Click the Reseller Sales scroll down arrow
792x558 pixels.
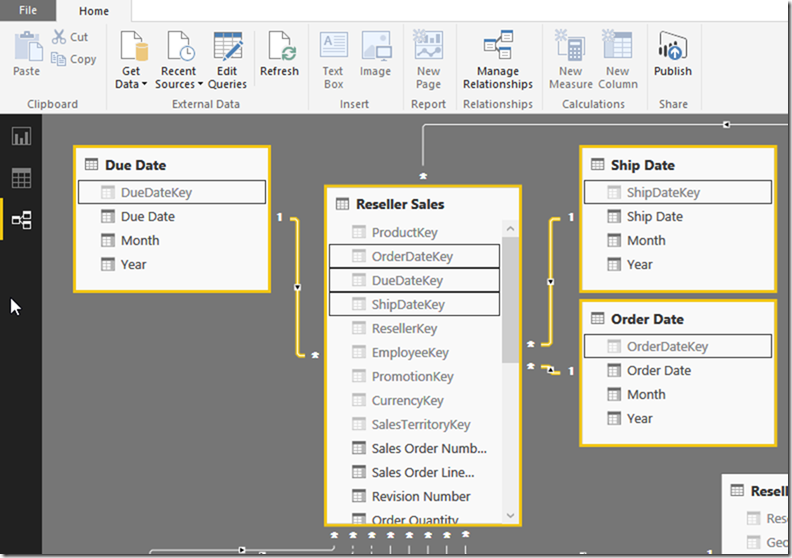click(510, 516)
